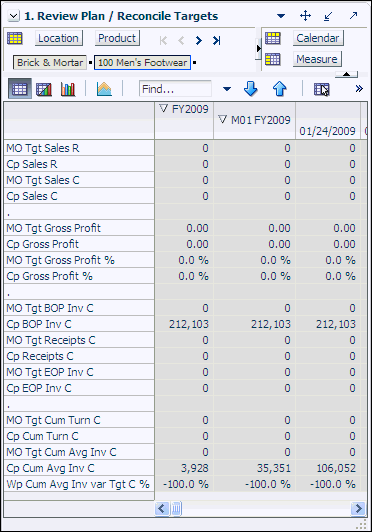Select the MO Tgt Gross Profit row
The height and width of the screenshot is (532, 372).
tap(79, 228)
